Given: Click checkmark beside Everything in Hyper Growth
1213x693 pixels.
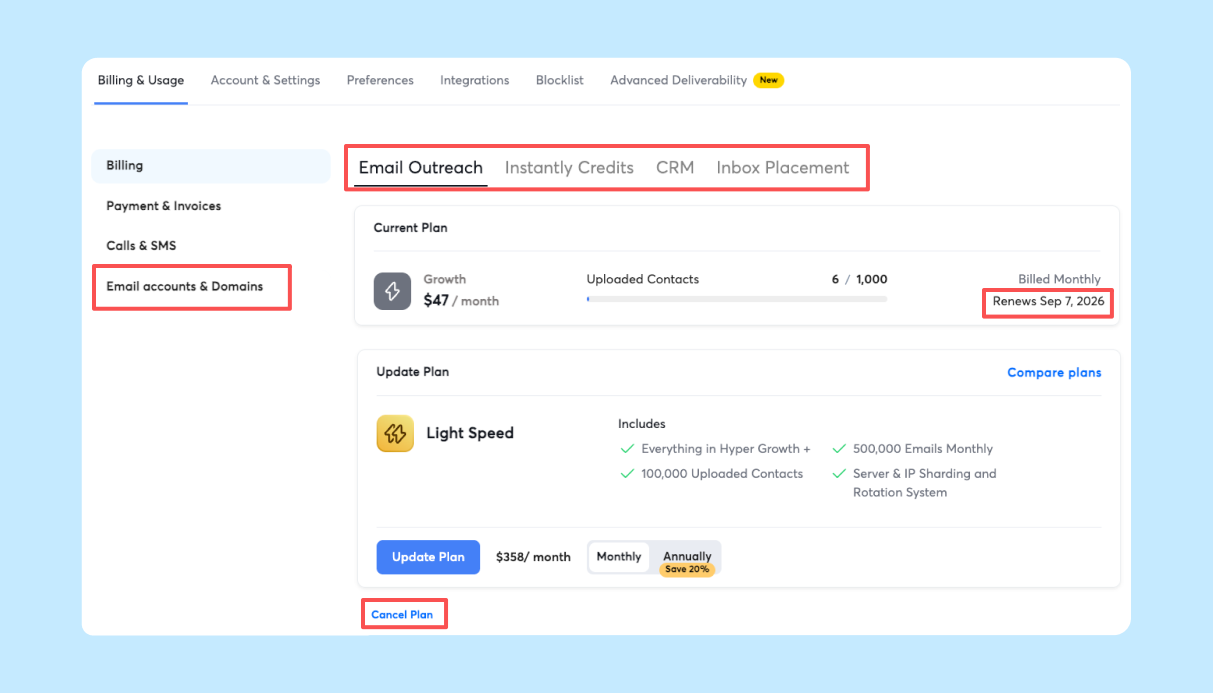Looking at the screenshot, I should coord(628,449).
